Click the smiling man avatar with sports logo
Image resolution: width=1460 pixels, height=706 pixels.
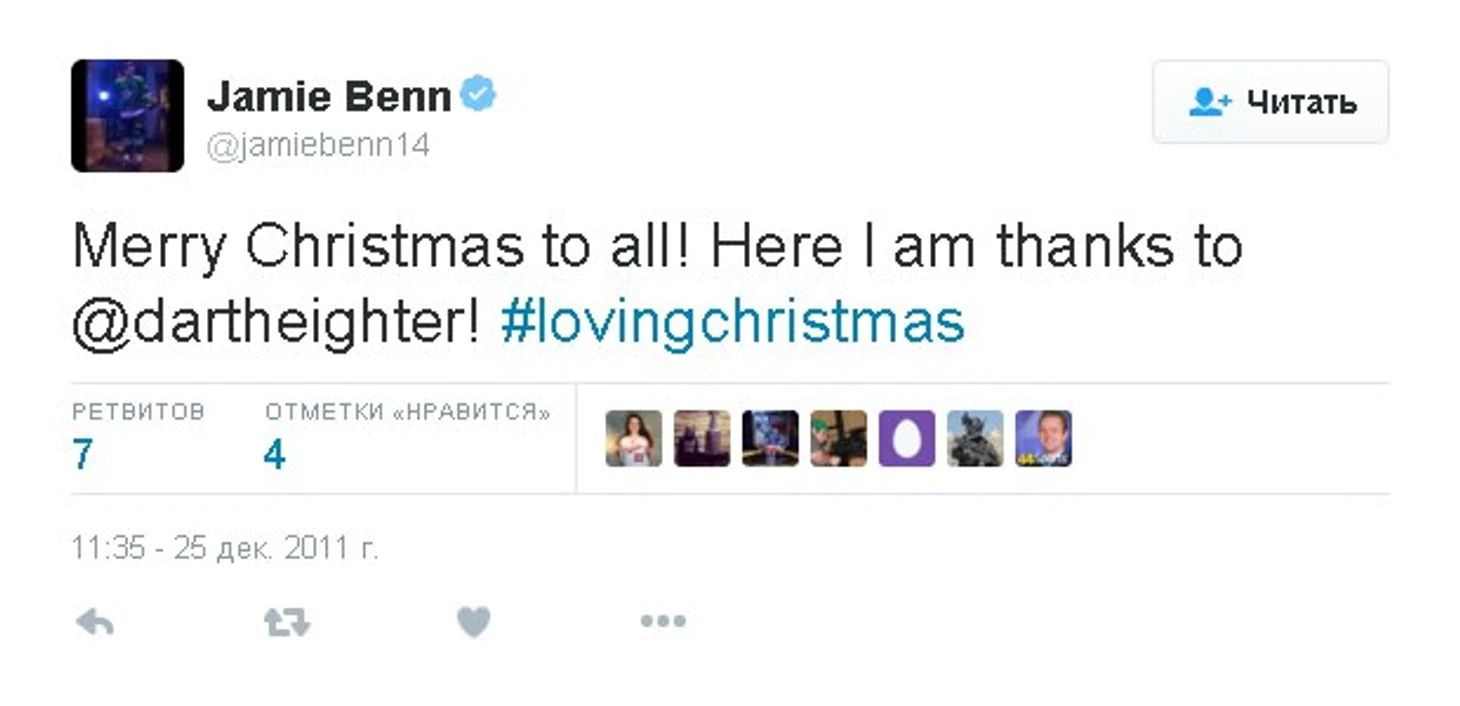1043,438
